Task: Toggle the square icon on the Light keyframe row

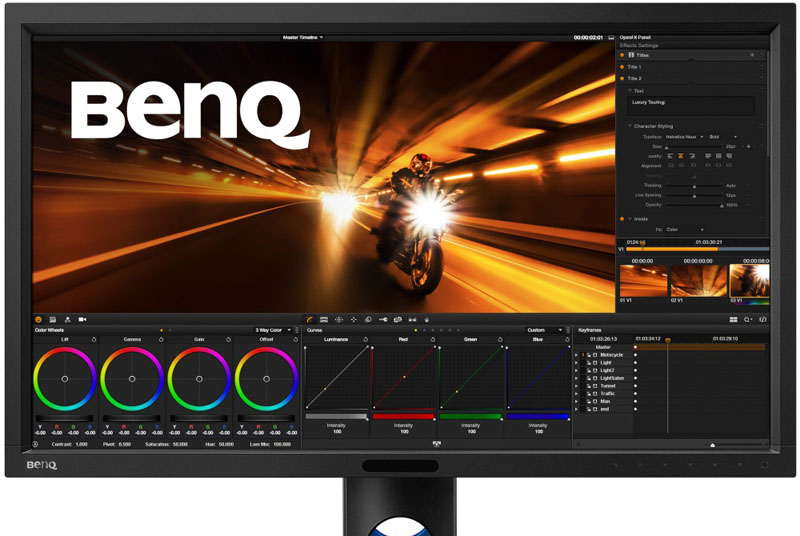Action: [x=595, y=363]
